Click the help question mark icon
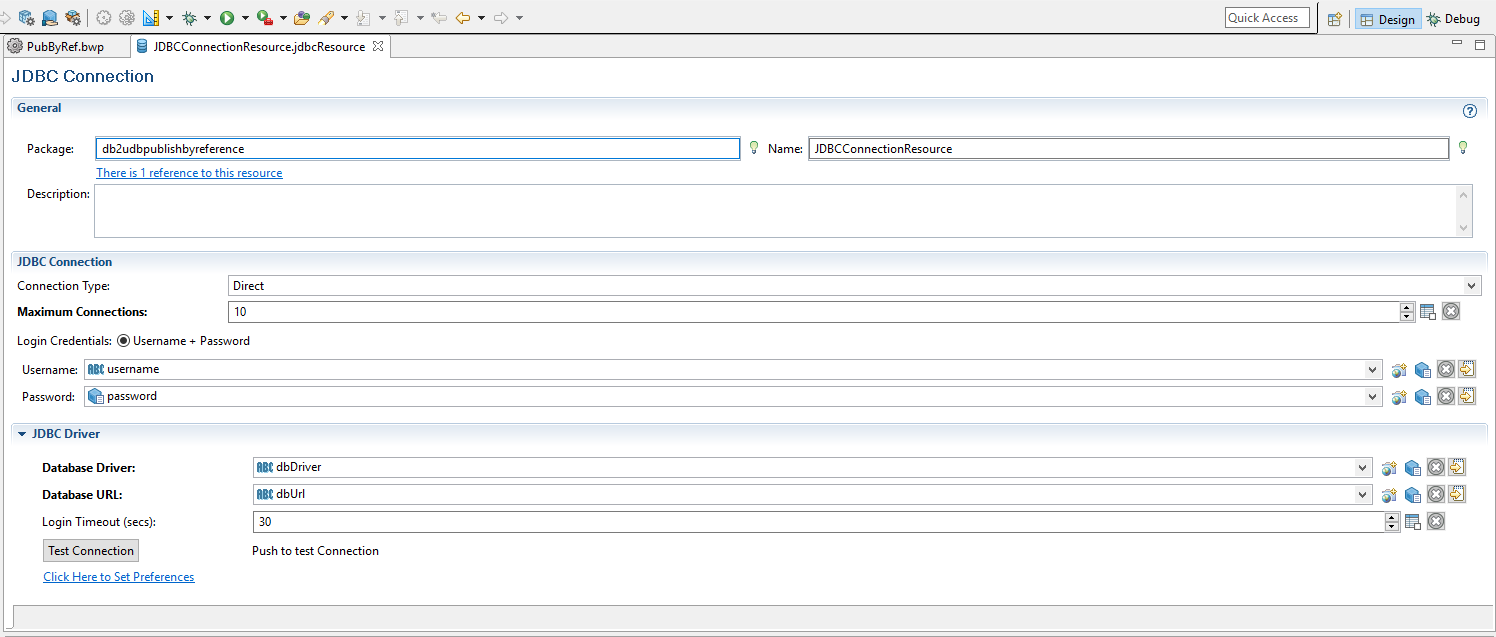Viewport: 1496px width, 637px height. pos(1469,111)
